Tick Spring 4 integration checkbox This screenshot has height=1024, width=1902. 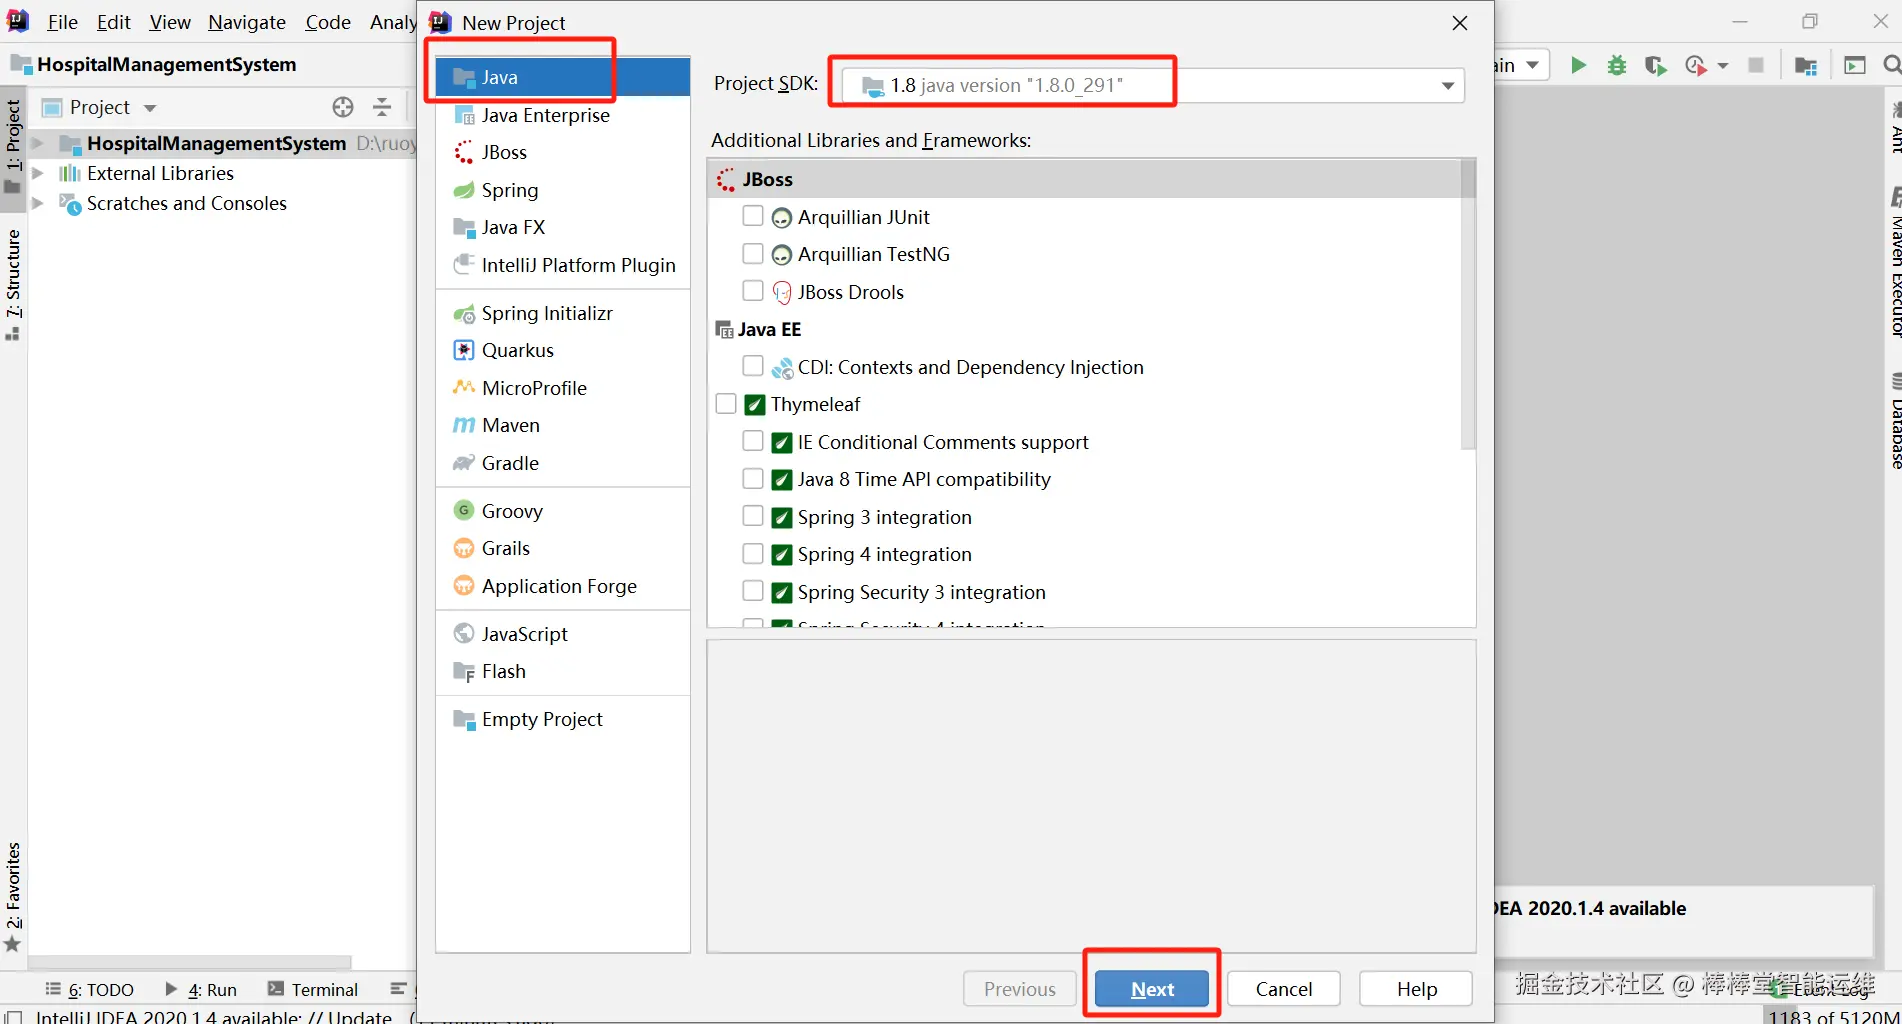click(x=753, y=554)
